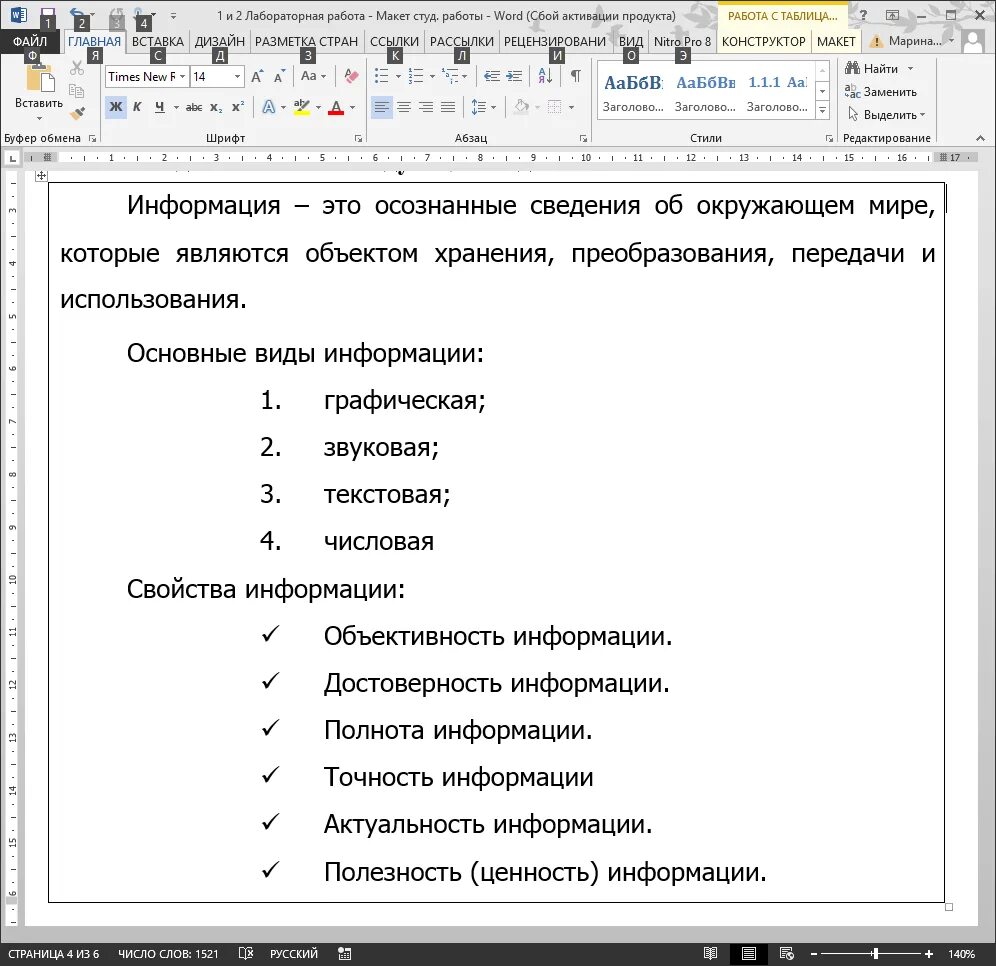The width and height of the screenshot is (996, 966).
Task: Click the Вставить paste clipboard icon
Action: tap(39, 79)
